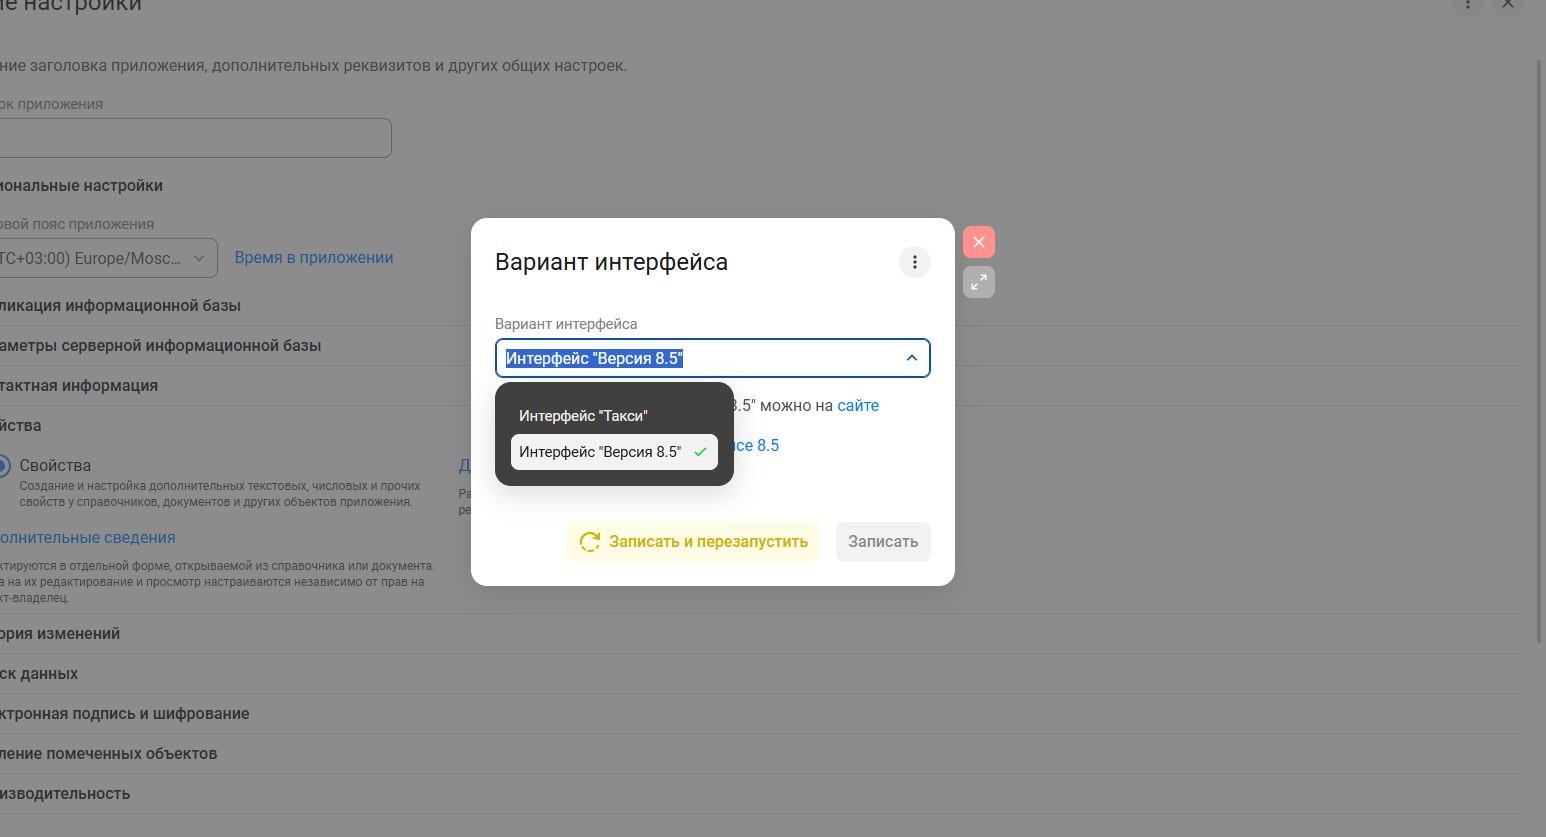Open the сайте hyperlink

(858, 406)
